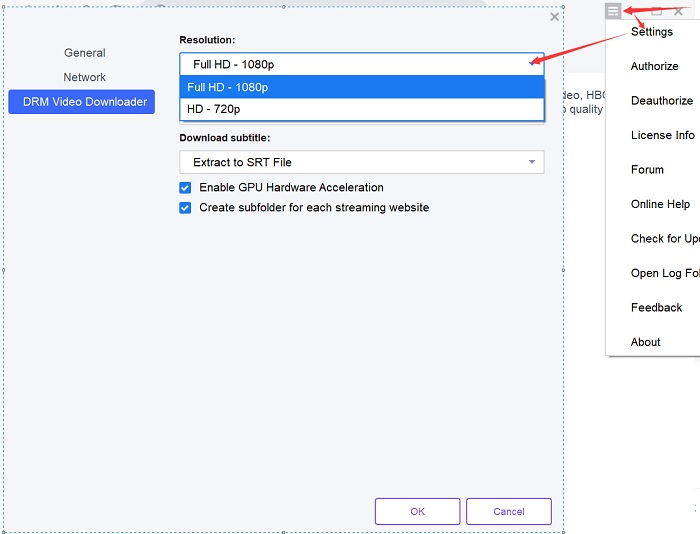Image resolution: width=700 pixels, height=534 pixels.
Task: Switch to the Network tab
Action: click(84, 77)
